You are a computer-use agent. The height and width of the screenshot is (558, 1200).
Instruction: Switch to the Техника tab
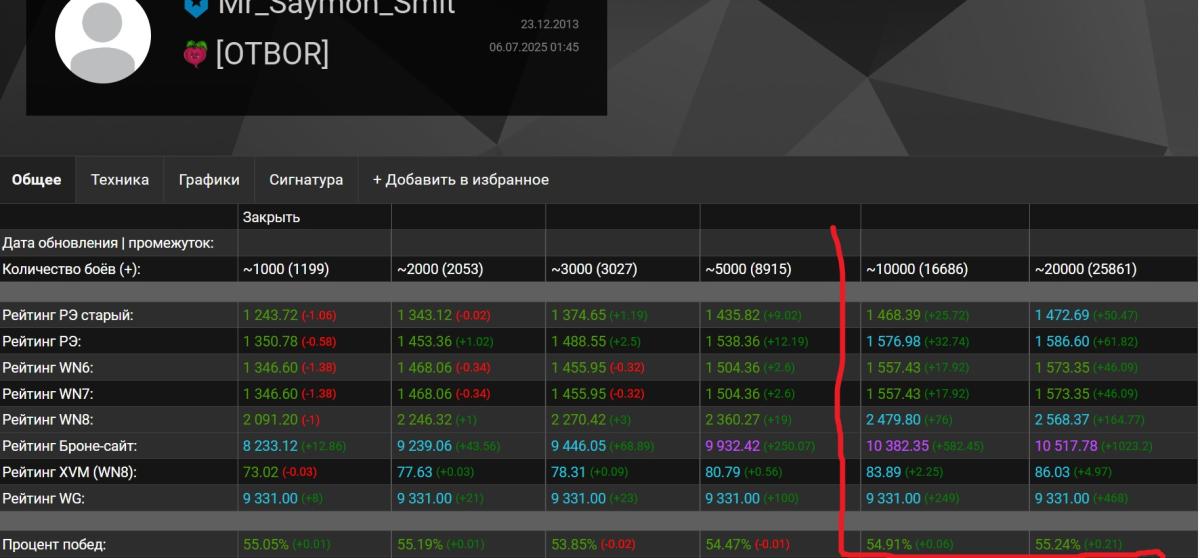pos(120,180)
